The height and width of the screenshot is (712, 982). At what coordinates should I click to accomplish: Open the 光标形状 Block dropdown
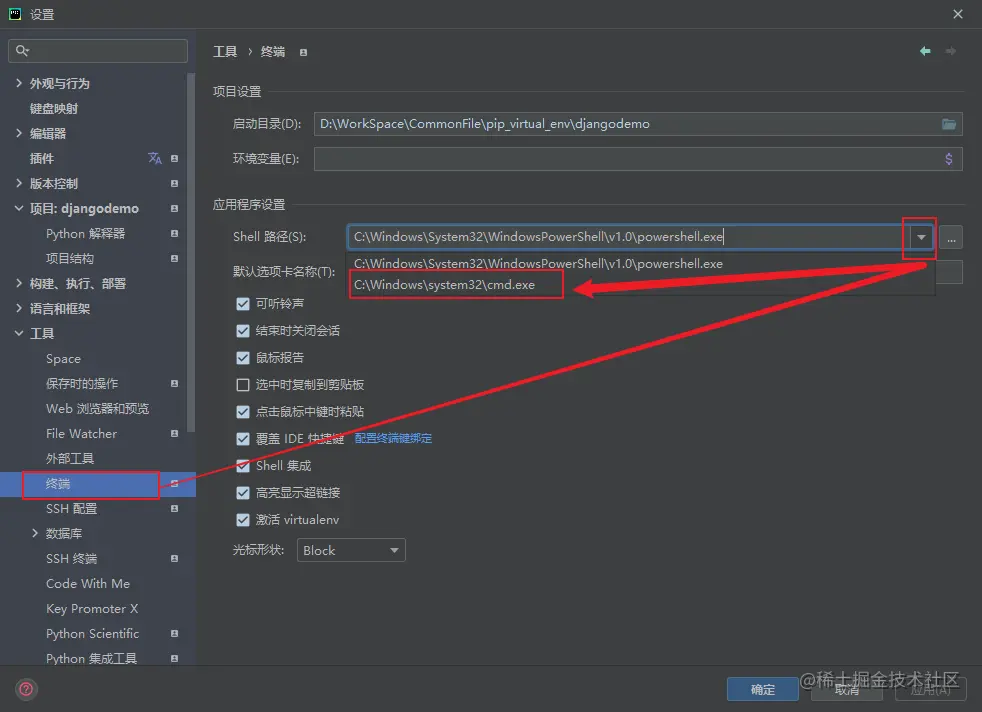point(351,550)
